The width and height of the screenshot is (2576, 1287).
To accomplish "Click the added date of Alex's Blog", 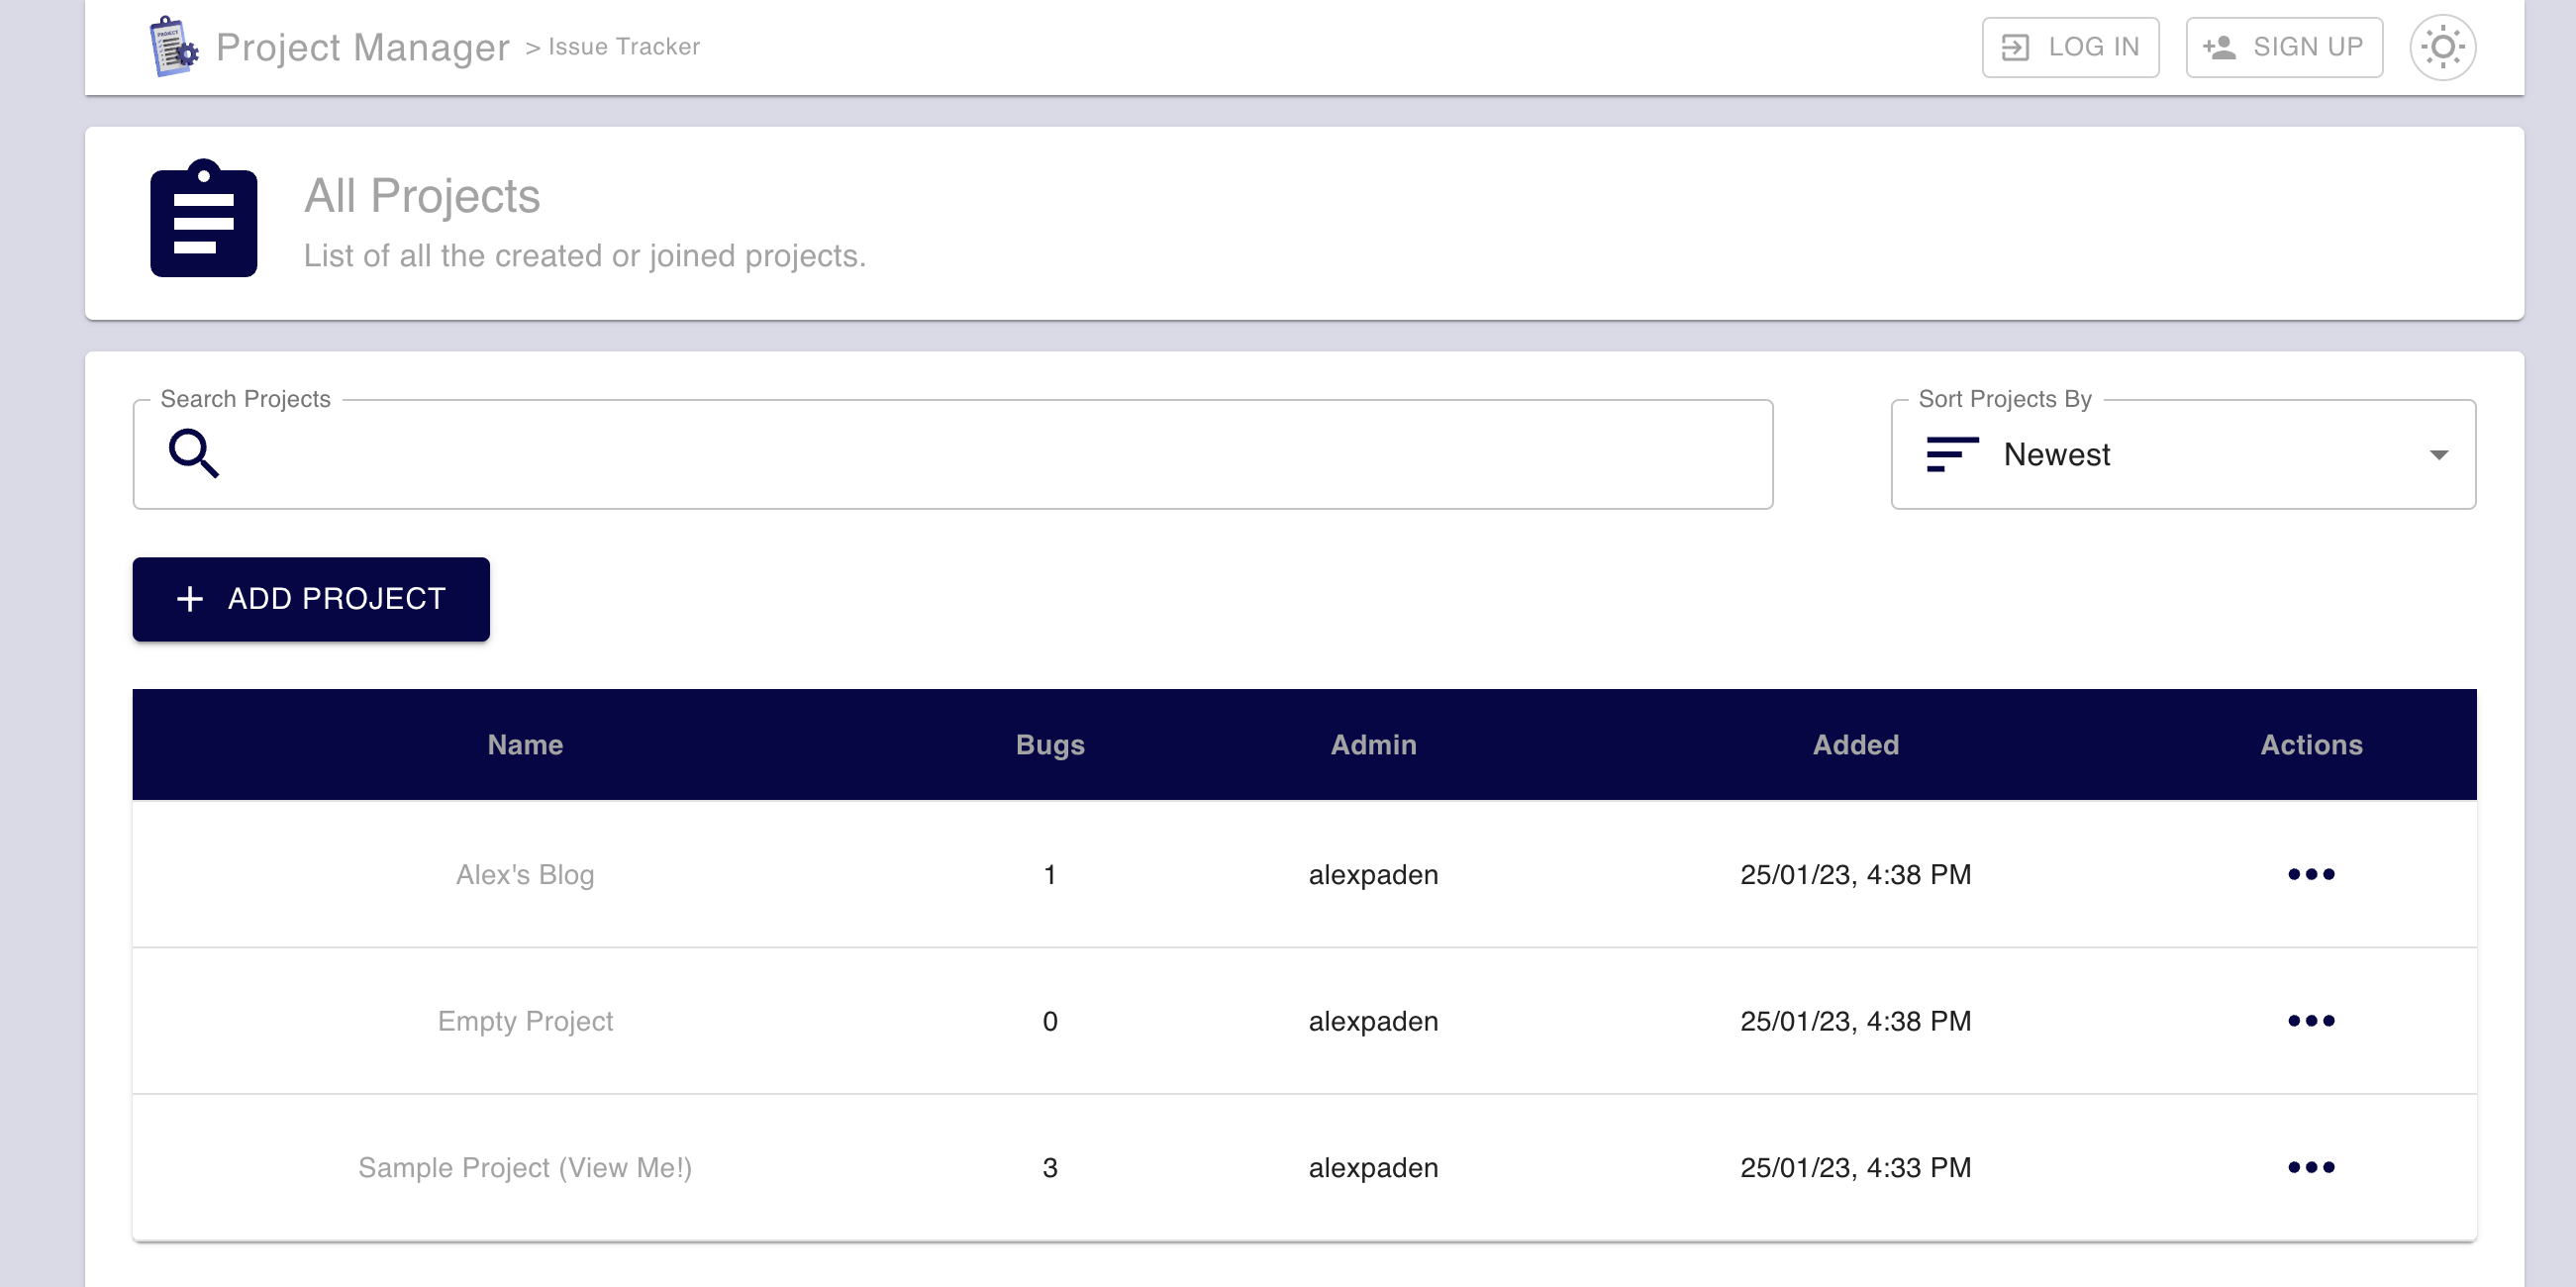I will click(1855, 875).
